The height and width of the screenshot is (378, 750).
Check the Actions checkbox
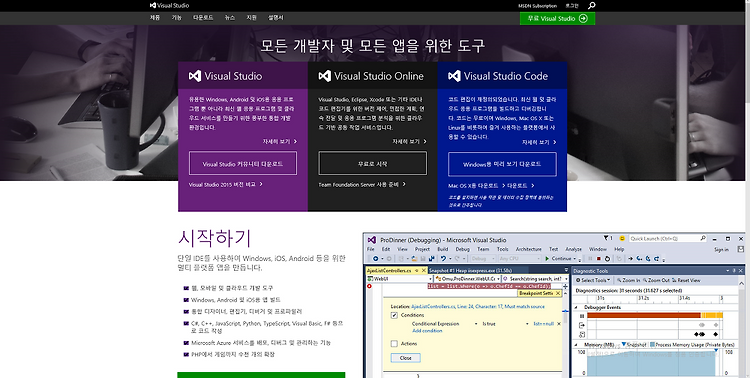394,344
